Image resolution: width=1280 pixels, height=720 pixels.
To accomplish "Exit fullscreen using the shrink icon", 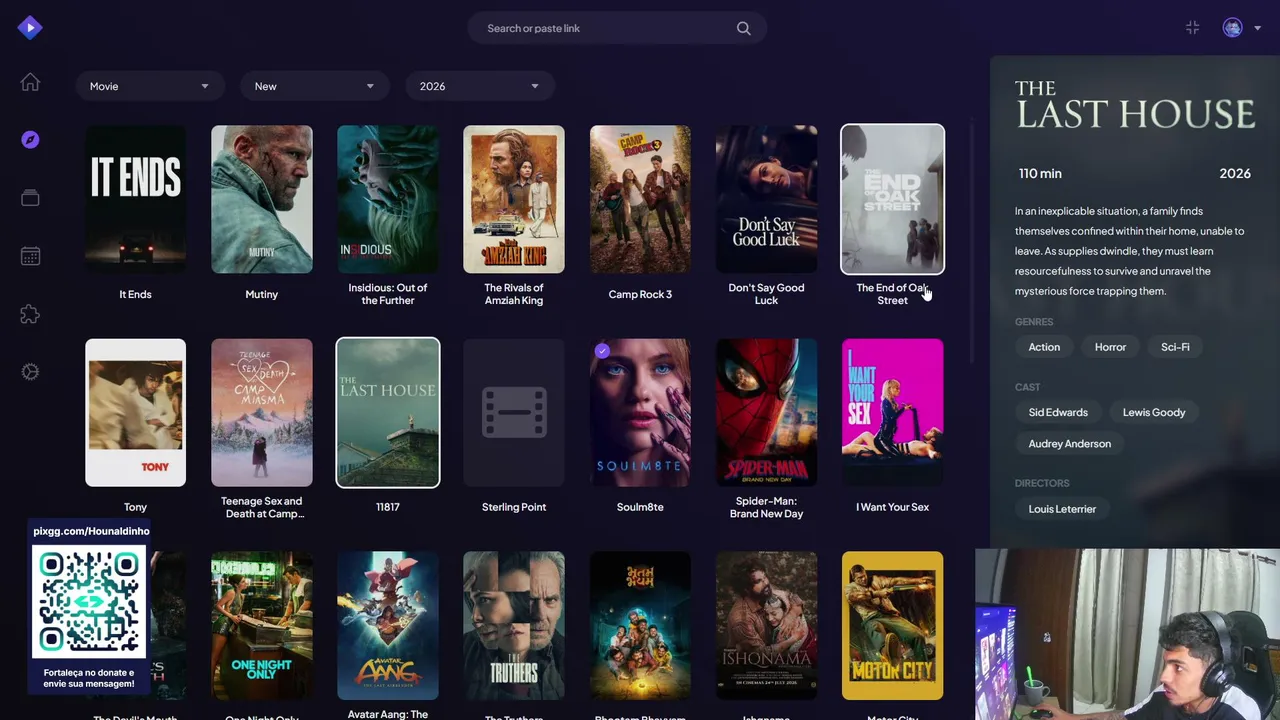I will (x=1192, y=28).
